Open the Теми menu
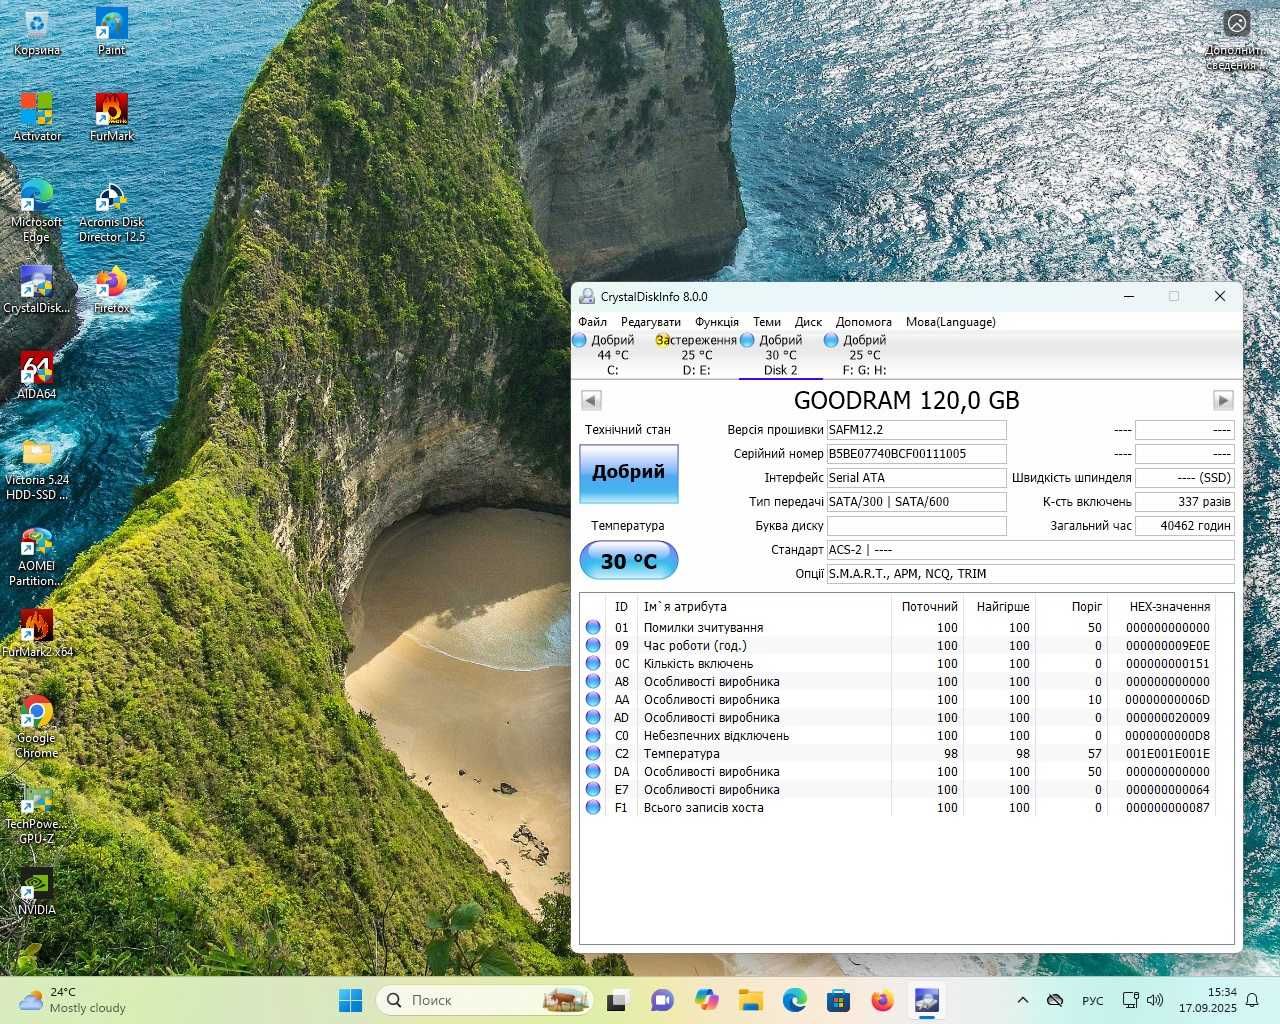Screen dimensions: 1280x1024 (x=767, y=322)
